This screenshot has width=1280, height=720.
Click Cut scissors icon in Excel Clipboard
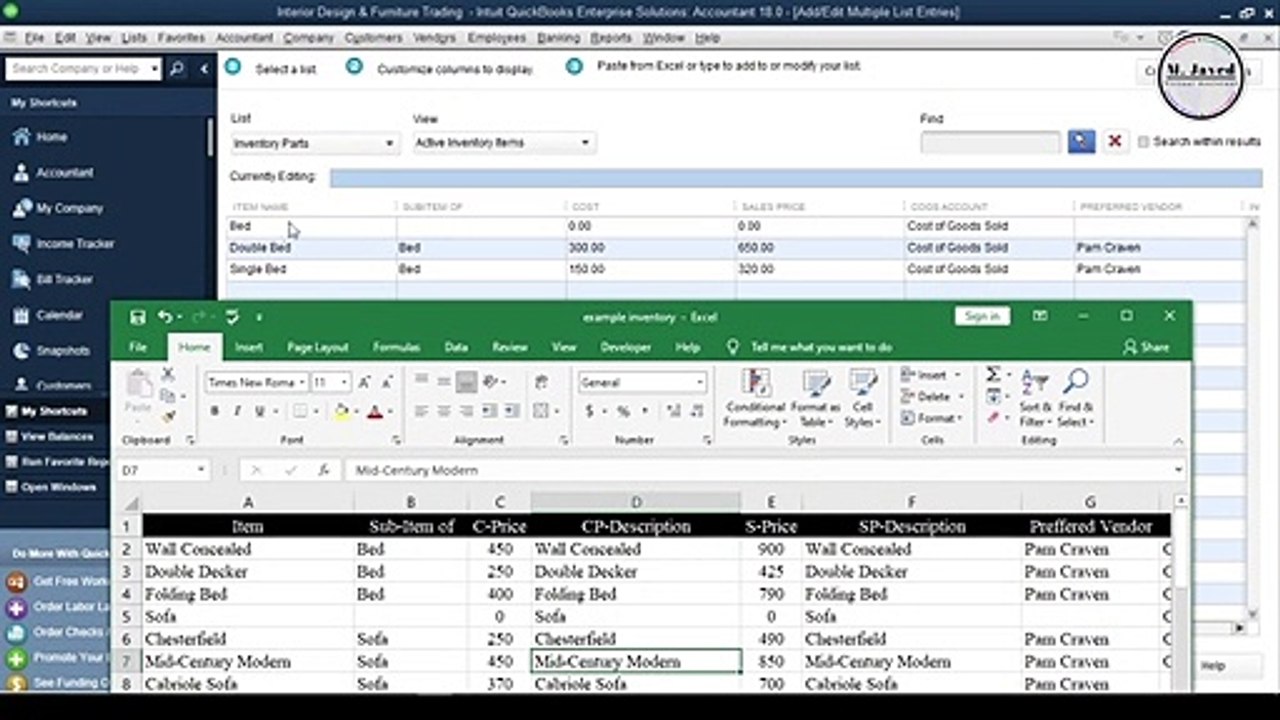[167, 375]
